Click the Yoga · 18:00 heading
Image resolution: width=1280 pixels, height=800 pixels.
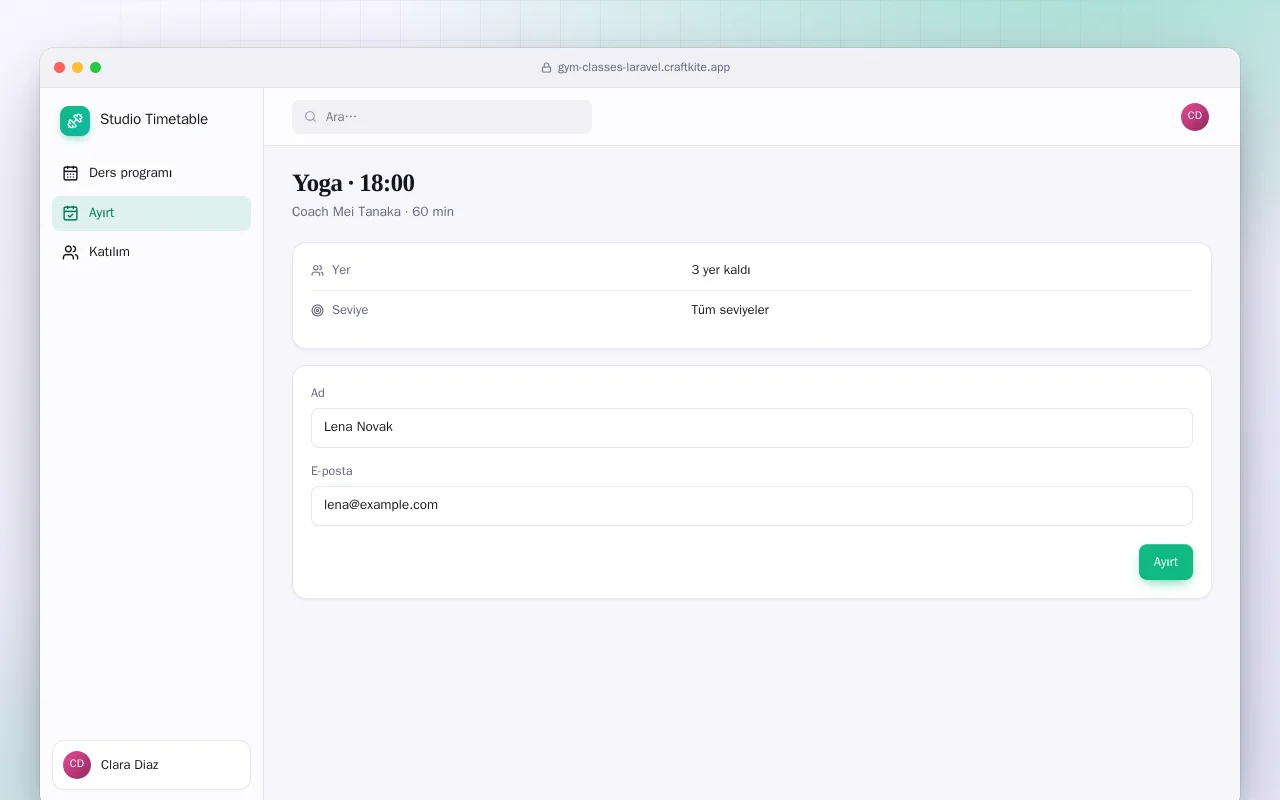(x=353, y=183)
